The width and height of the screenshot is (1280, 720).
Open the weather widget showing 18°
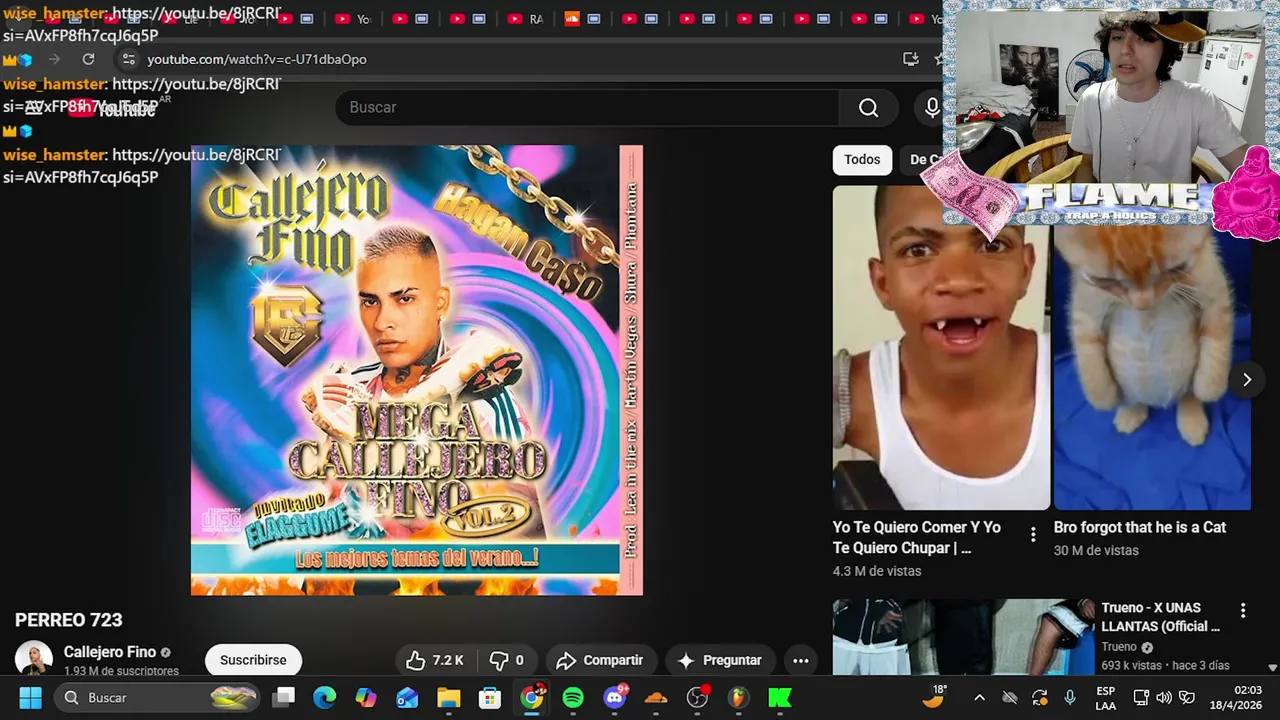point(935,697)
